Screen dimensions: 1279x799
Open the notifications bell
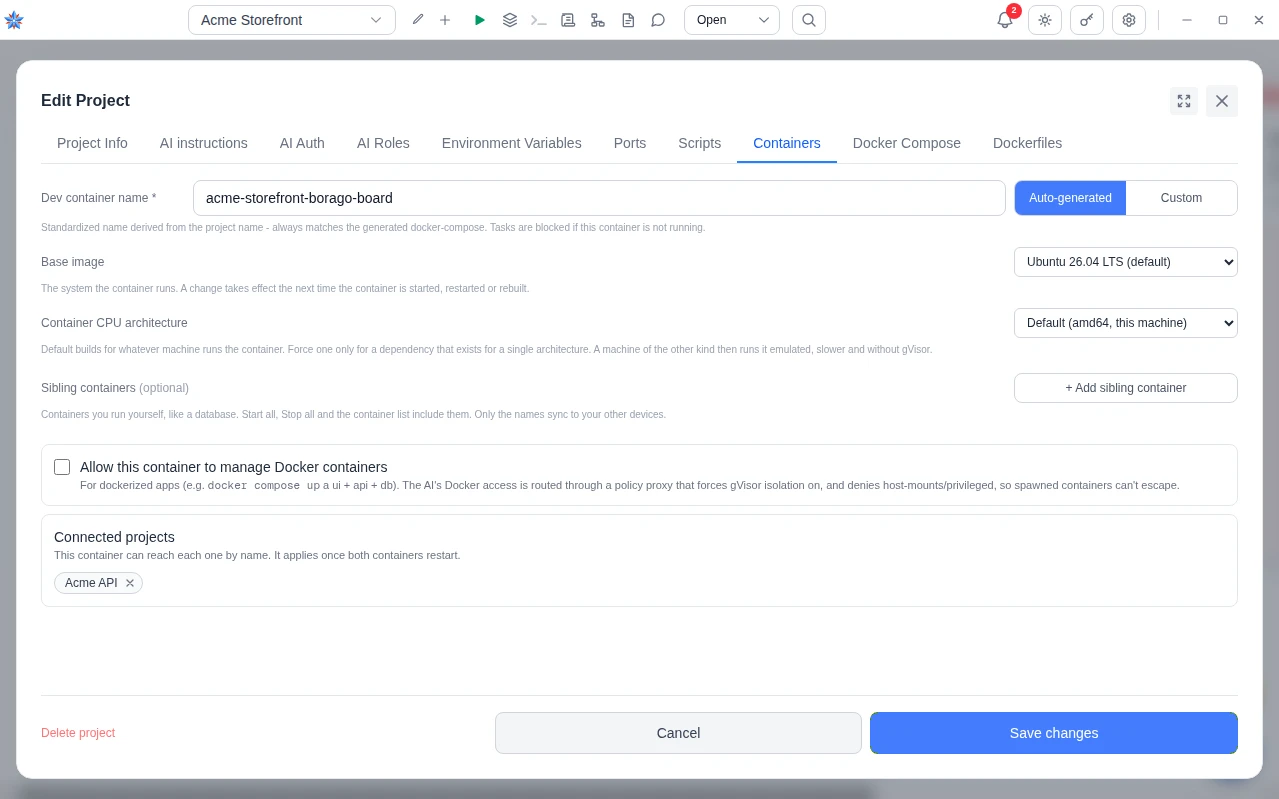[x=1005, y=20]
